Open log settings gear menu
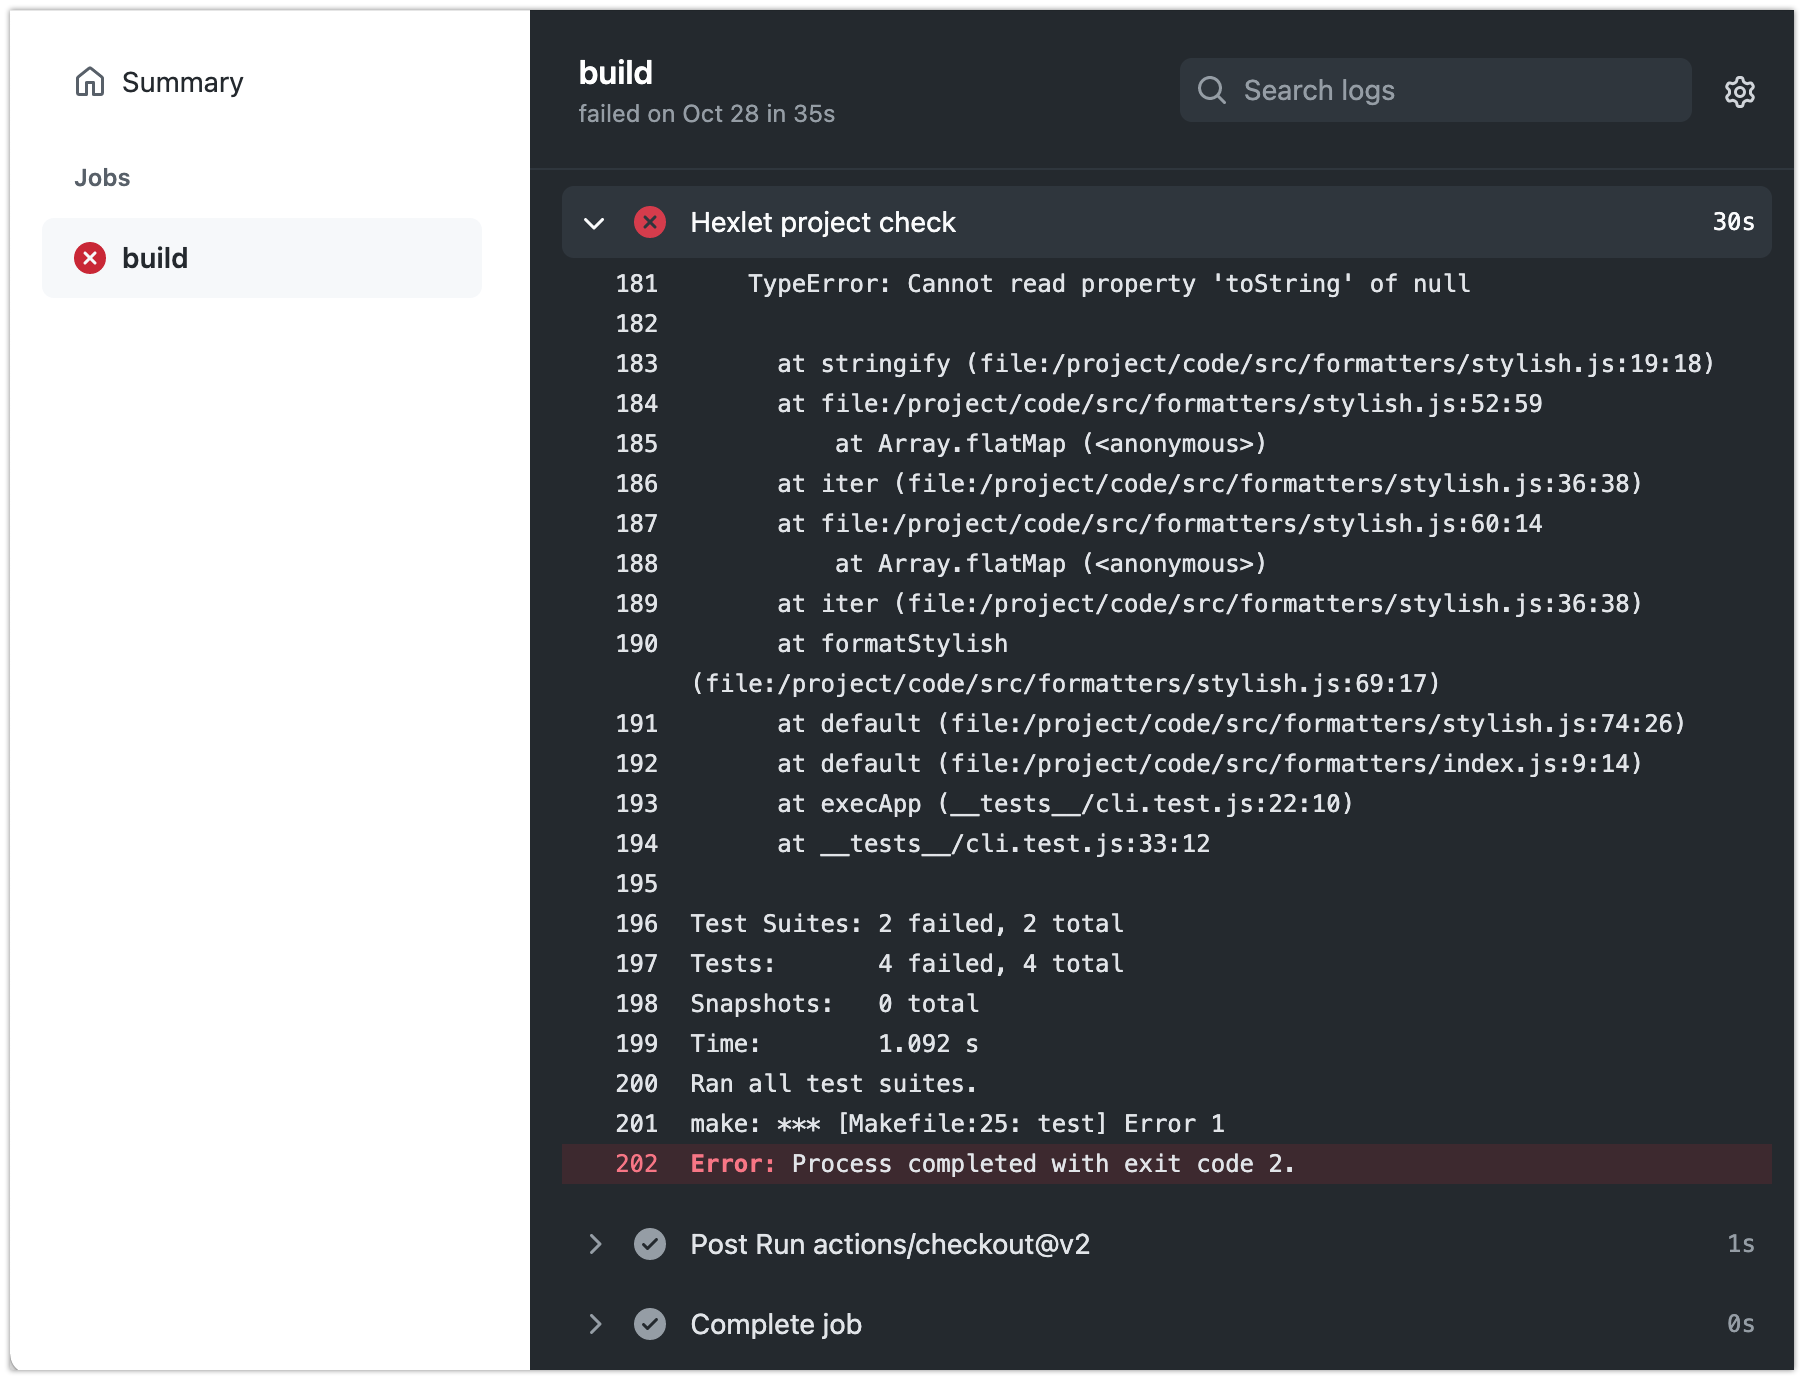The width and height of the screenshot is (1804, 1380). click(1739, 92)
